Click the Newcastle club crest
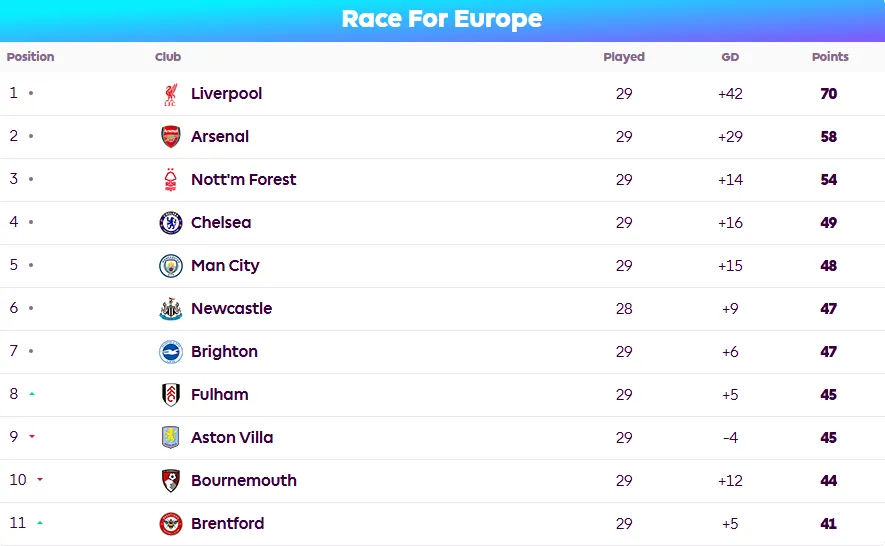The image size is (885, 546). [x=170, y=309]
